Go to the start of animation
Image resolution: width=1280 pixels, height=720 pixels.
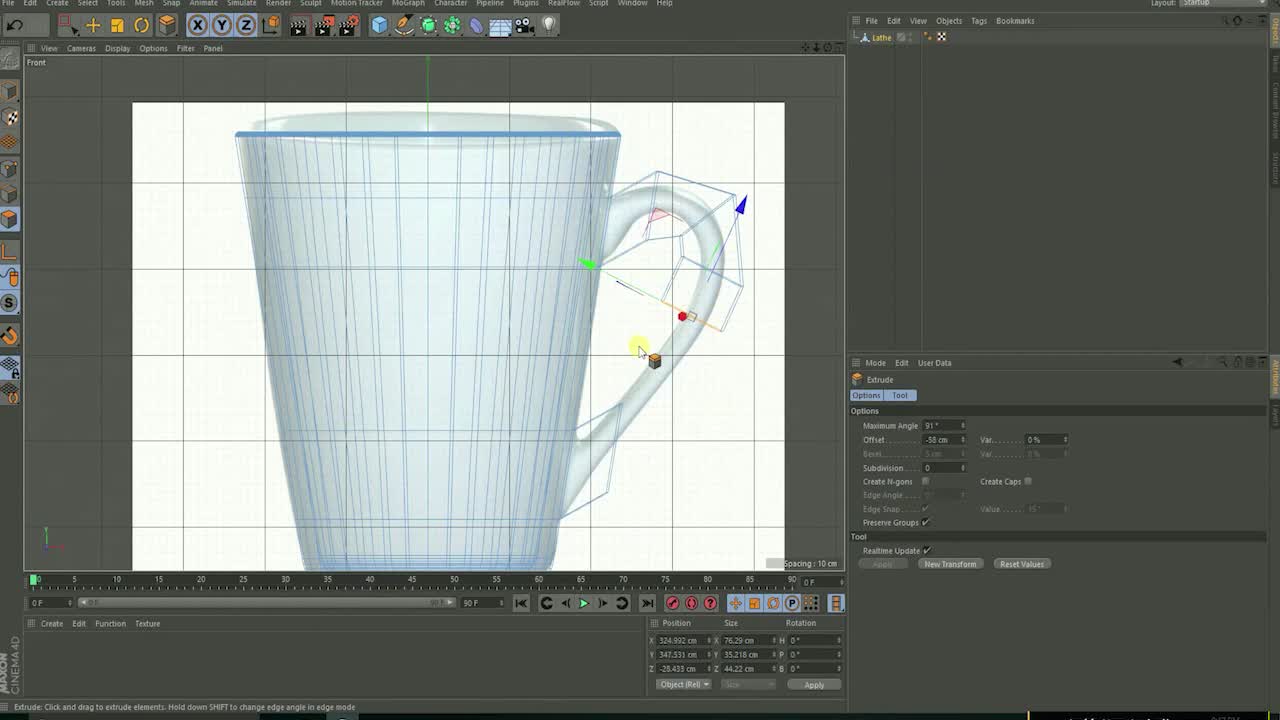pyautogui.click(x=521, y=603)
